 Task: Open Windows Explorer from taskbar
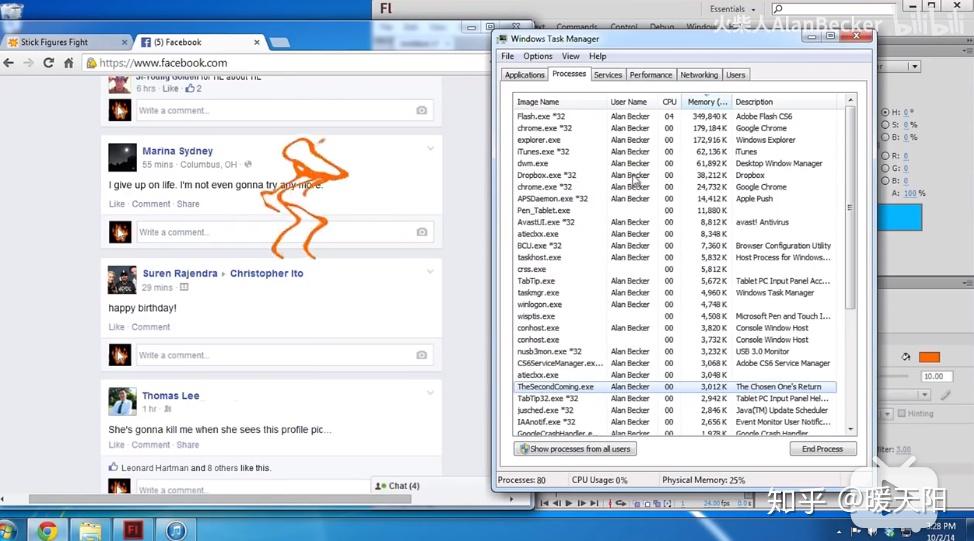click(x=90, y=530)
